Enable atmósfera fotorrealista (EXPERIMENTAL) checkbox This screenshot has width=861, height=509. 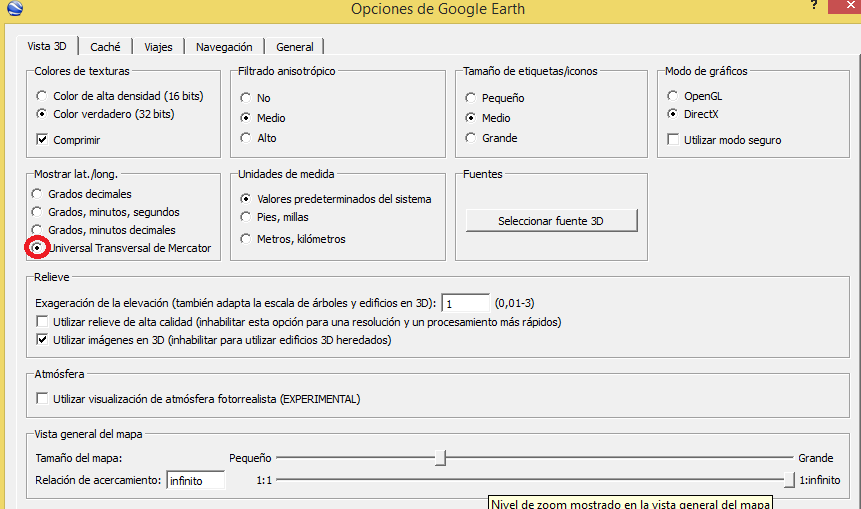pos(42,398)
